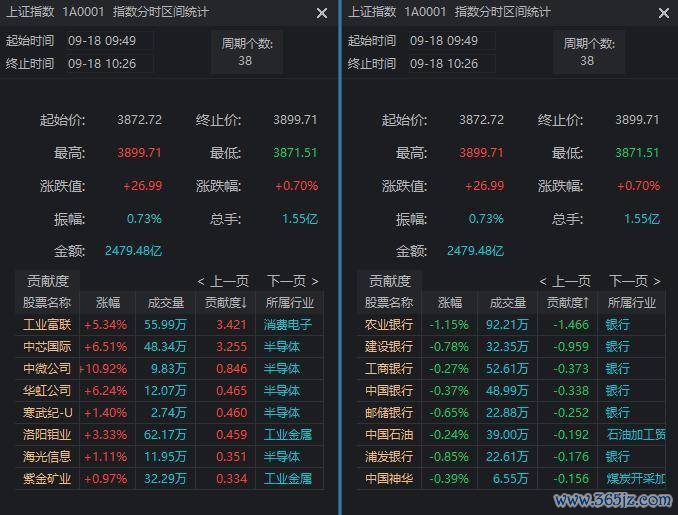
Task: Go to previous page in left panel
Action: (x=223, y=281)
